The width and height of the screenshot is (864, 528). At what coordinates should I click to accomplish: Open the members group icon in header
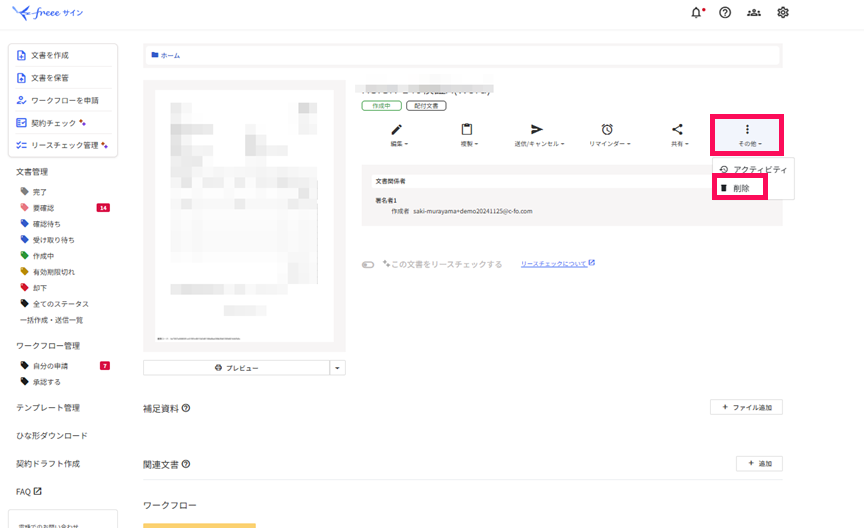coord(754,13)
